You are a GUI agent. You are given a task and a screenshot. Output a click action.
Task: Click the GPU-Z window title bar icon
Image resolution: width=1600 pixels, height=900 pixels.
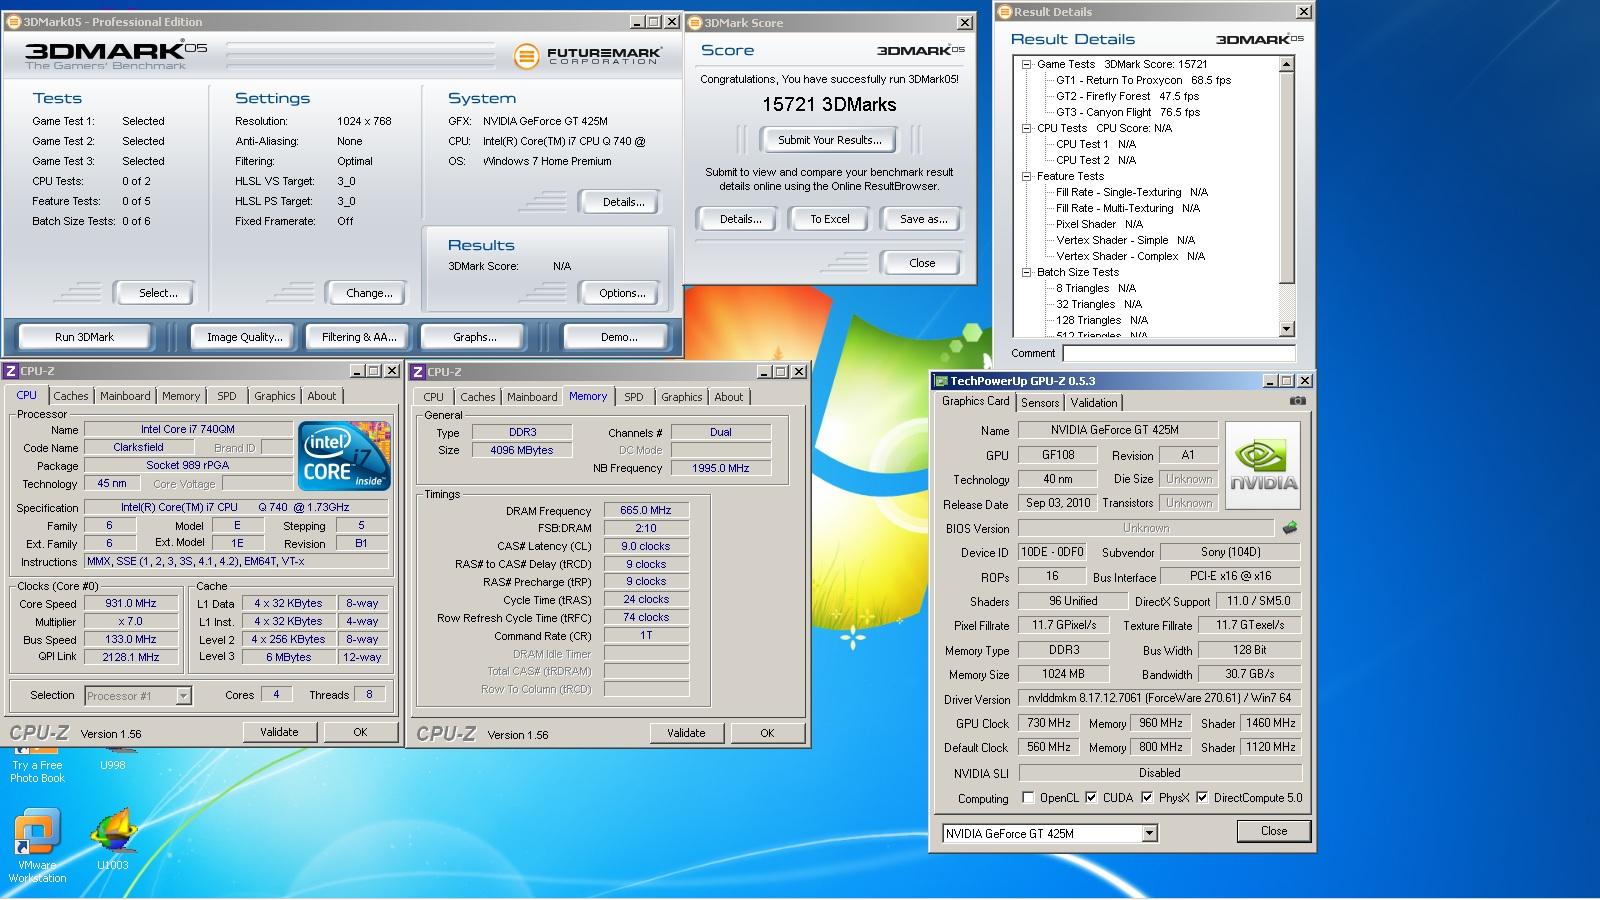pos(941,381)
